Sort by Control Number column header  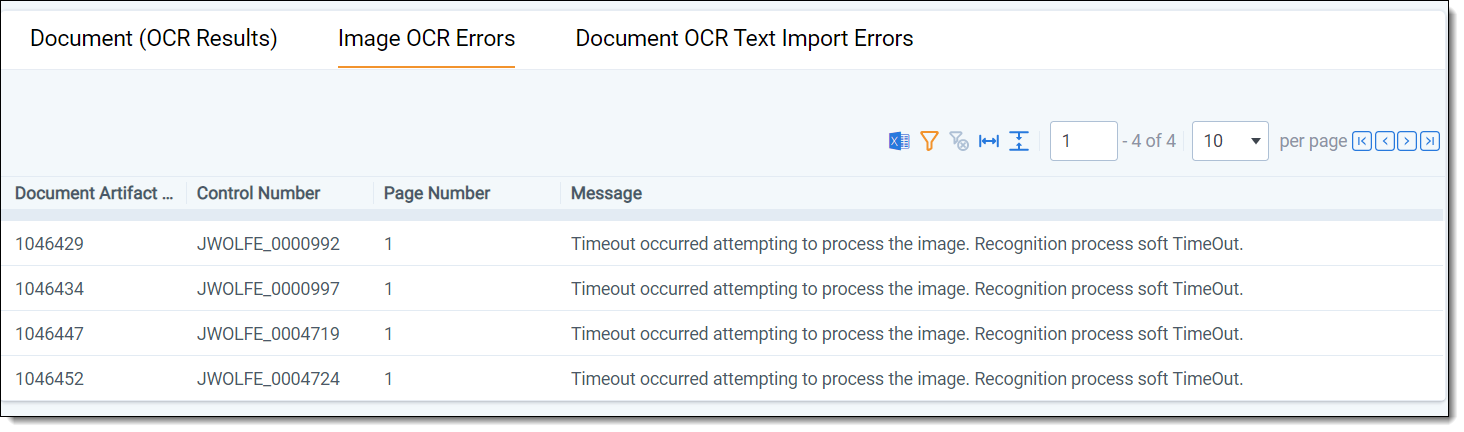tap(258, 194)
